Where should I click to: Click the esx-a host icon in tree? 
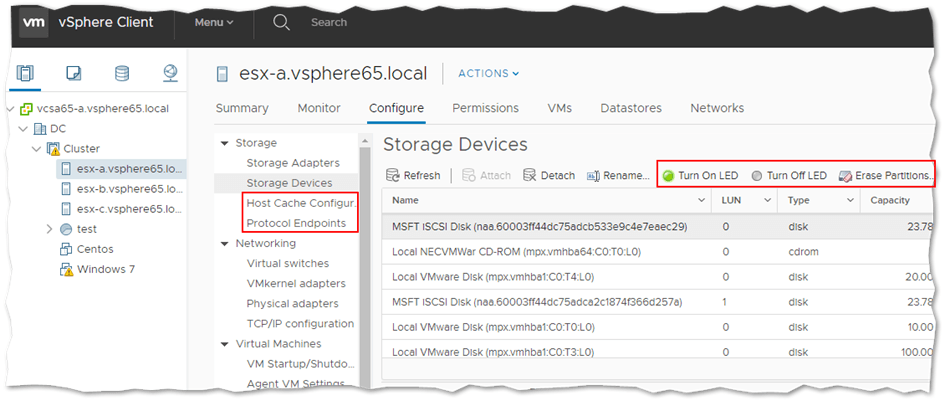pos(68,169)
